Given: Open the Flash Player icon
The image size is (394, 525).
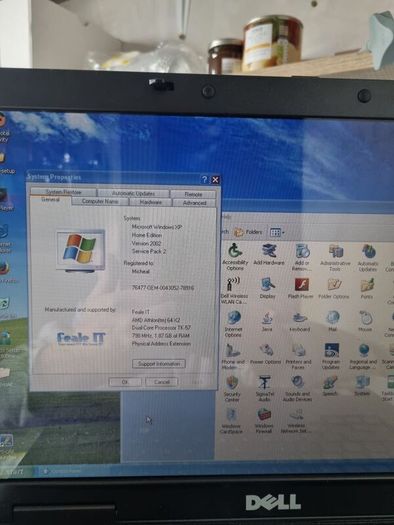Looking at the screenshot, I should [x=301, y=288].
